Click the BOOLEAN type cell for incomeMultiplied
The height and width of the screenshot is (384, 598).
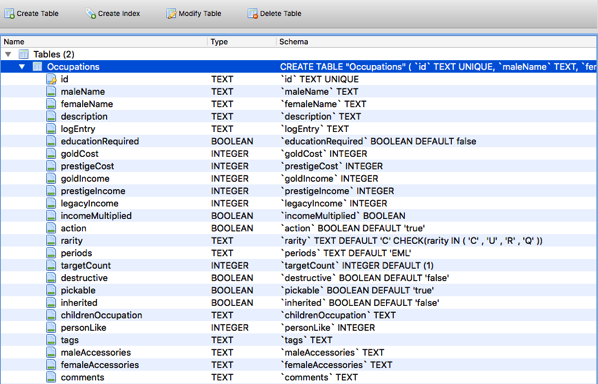coord(232,216)
